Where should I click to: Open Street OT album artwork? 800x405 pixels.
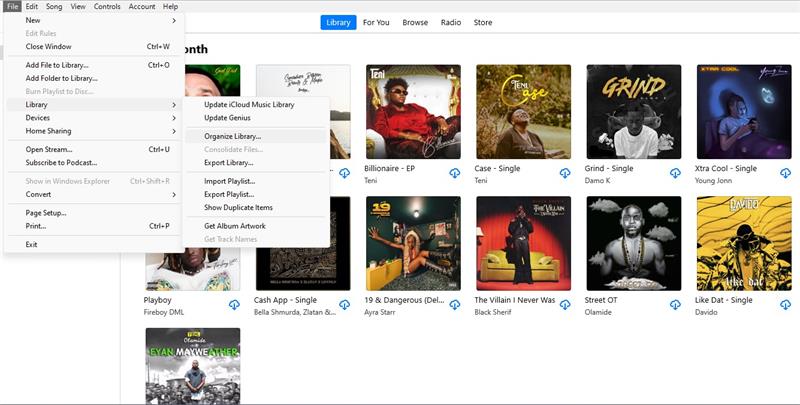[634, 243]
